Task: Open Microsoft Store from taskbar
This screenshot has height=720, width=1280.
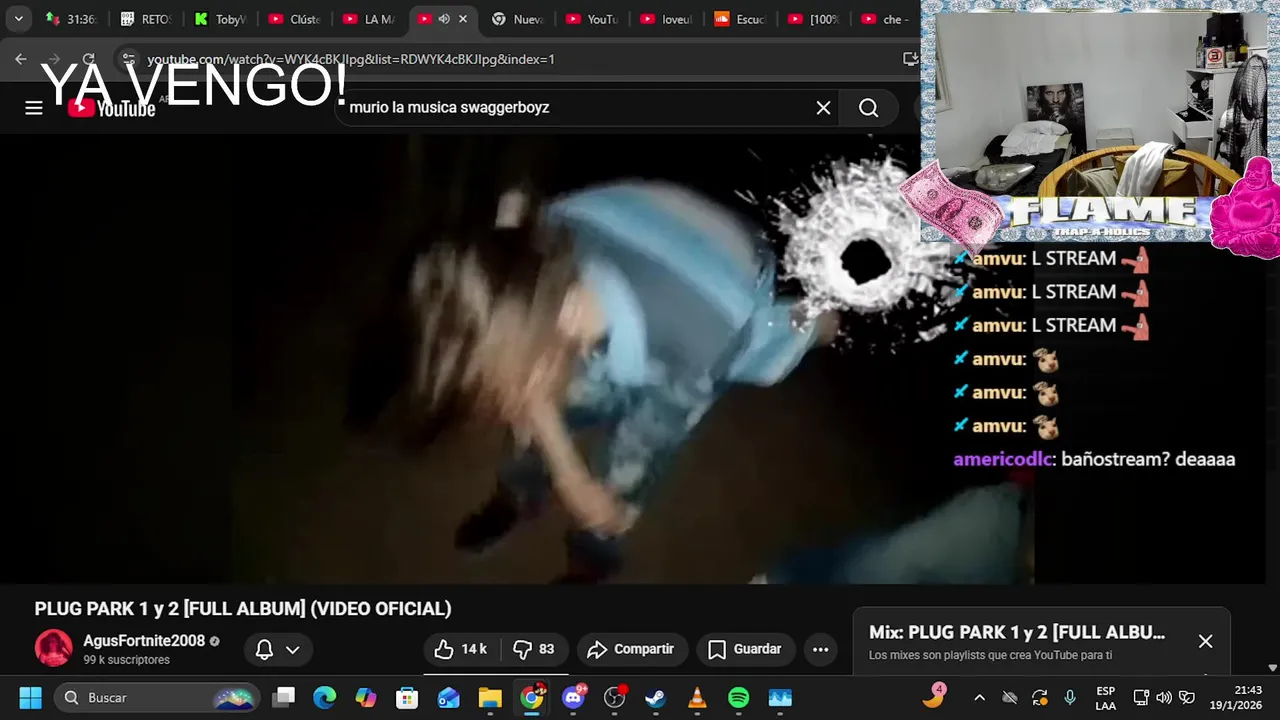Action: click(407, 697)
